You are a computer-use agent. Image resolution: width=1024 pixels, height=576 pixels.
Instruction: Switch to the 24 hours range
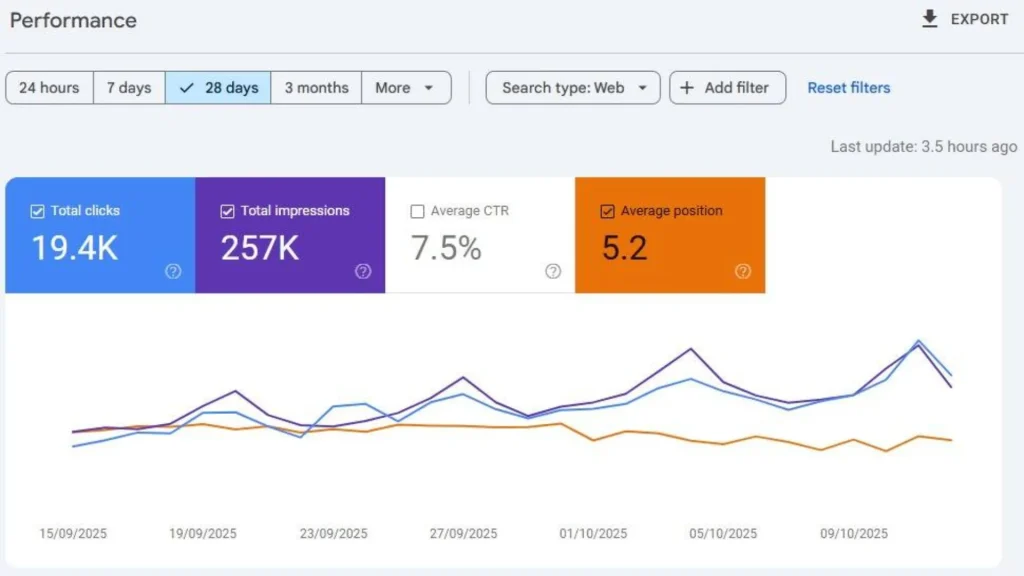pos(49,88)
